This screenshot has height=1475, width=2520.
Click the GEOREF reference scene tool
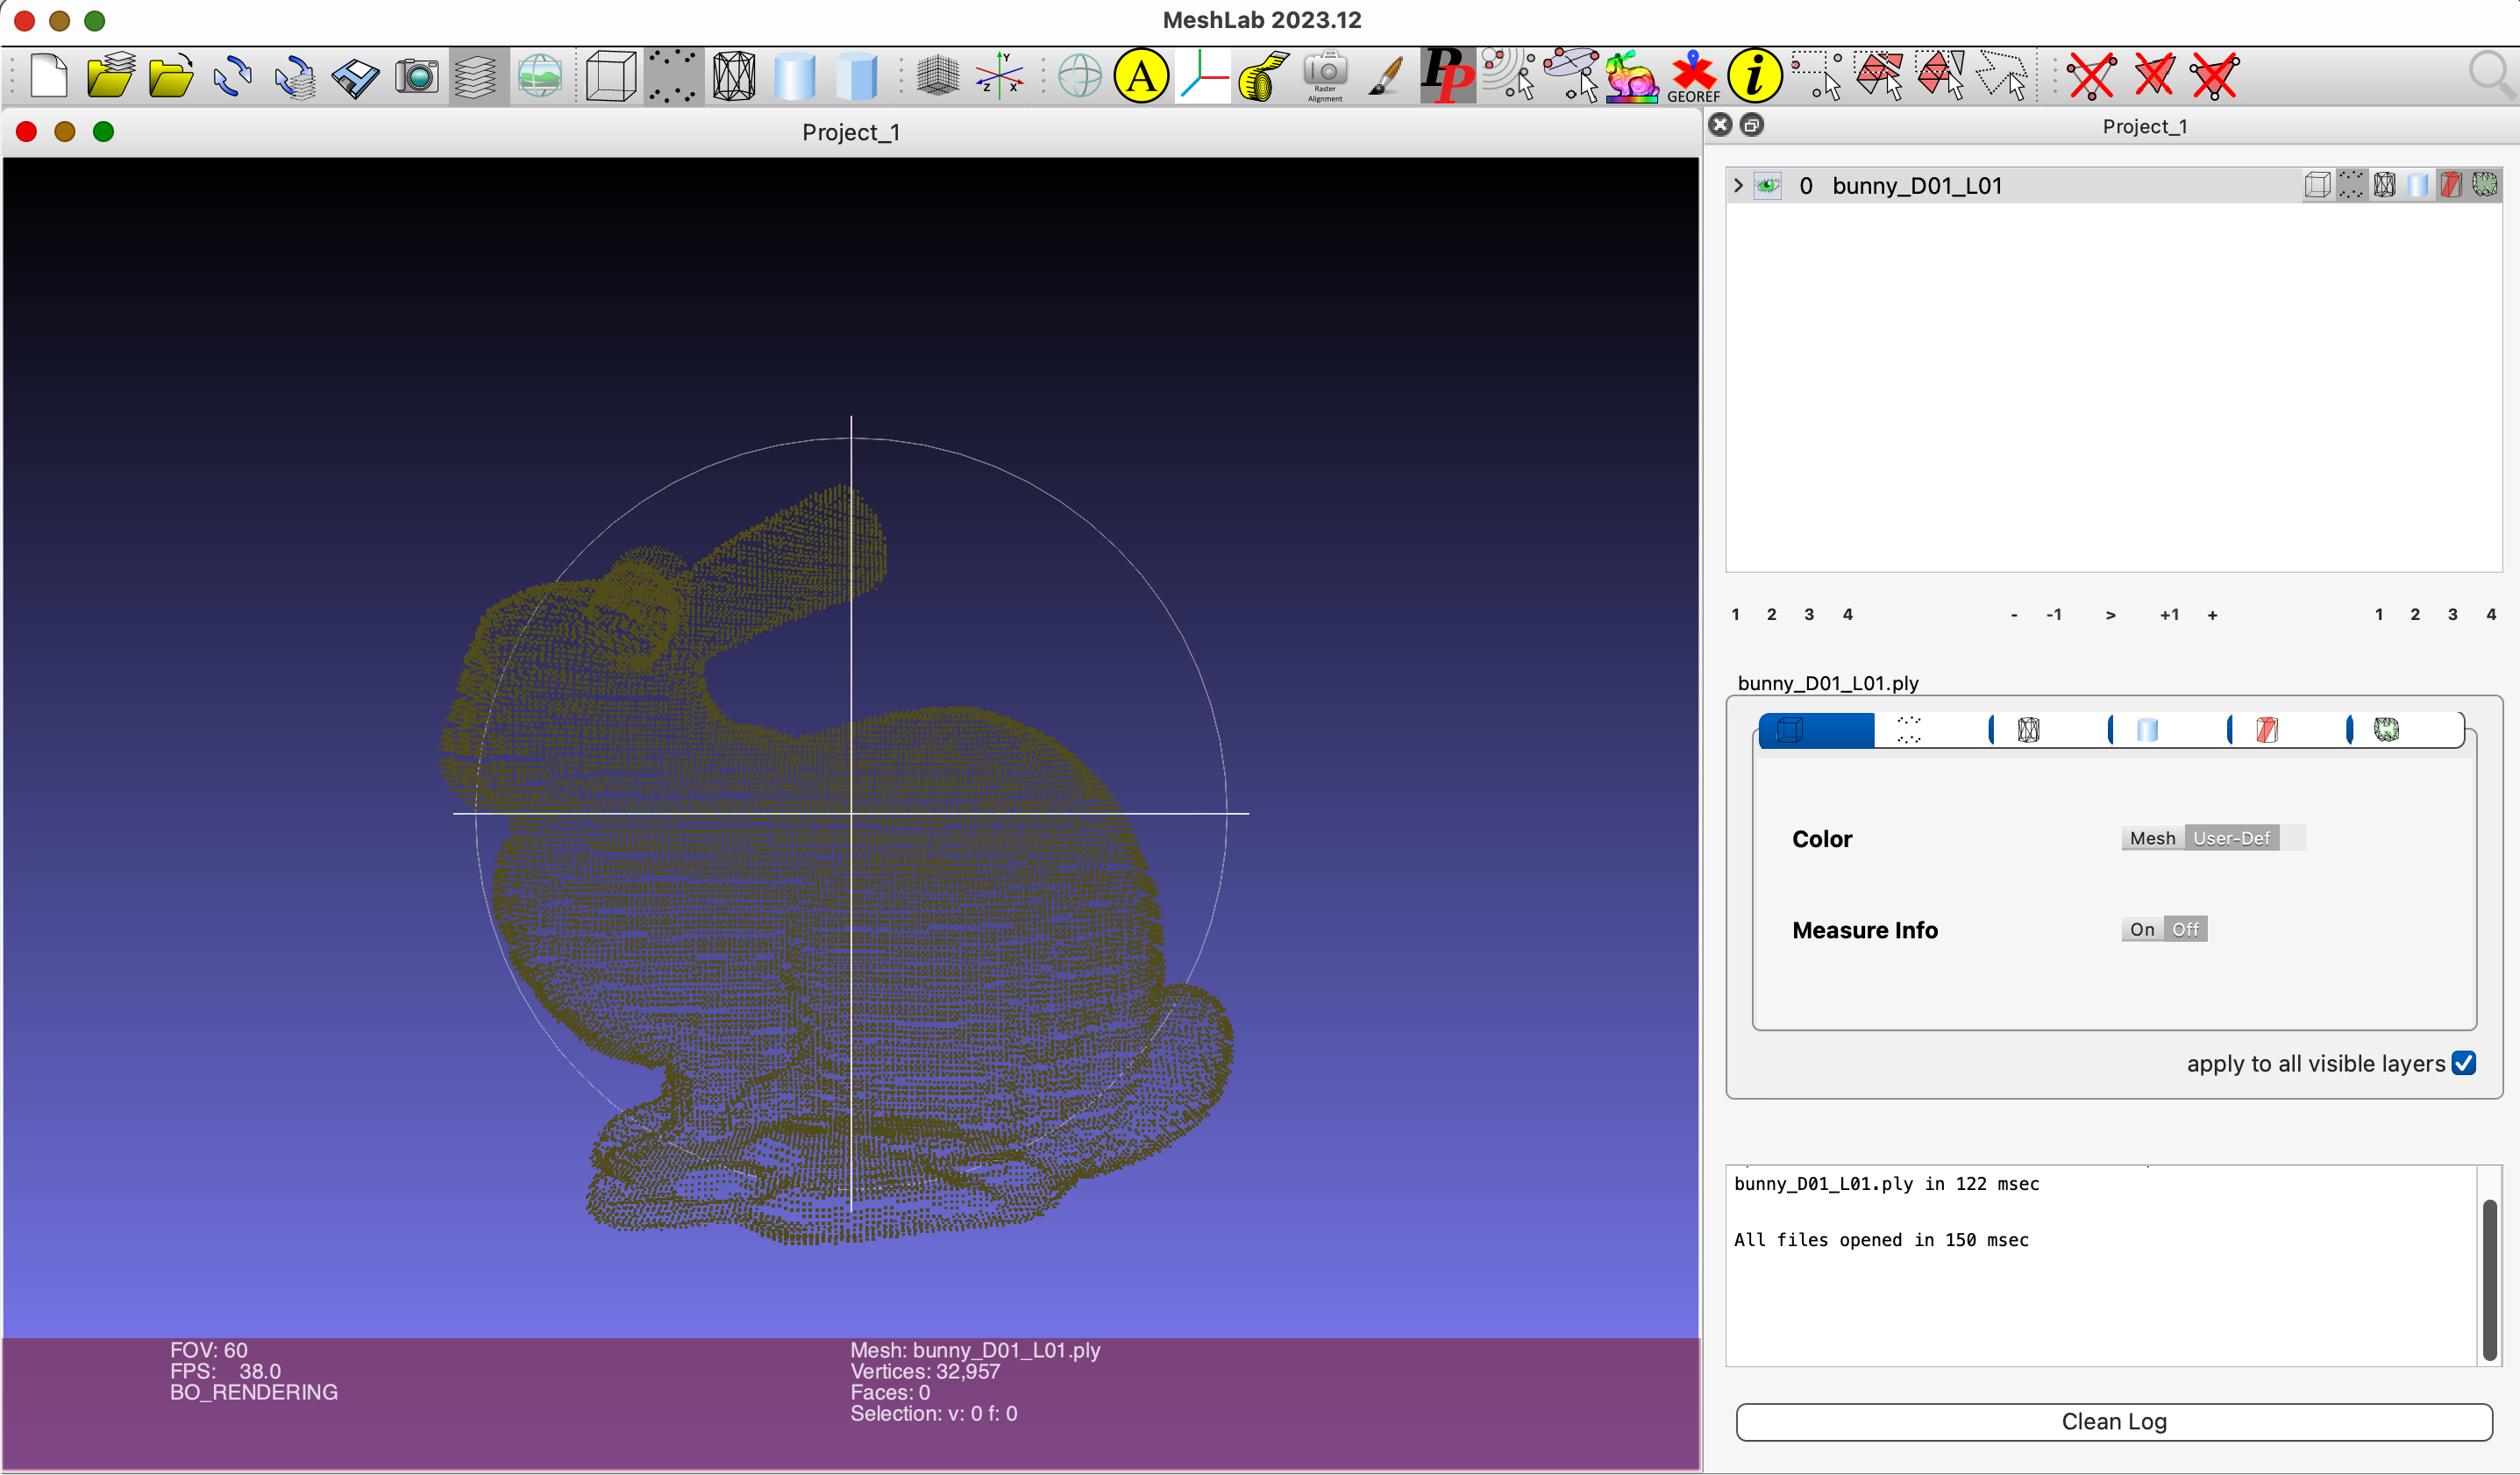(1693, 77)
